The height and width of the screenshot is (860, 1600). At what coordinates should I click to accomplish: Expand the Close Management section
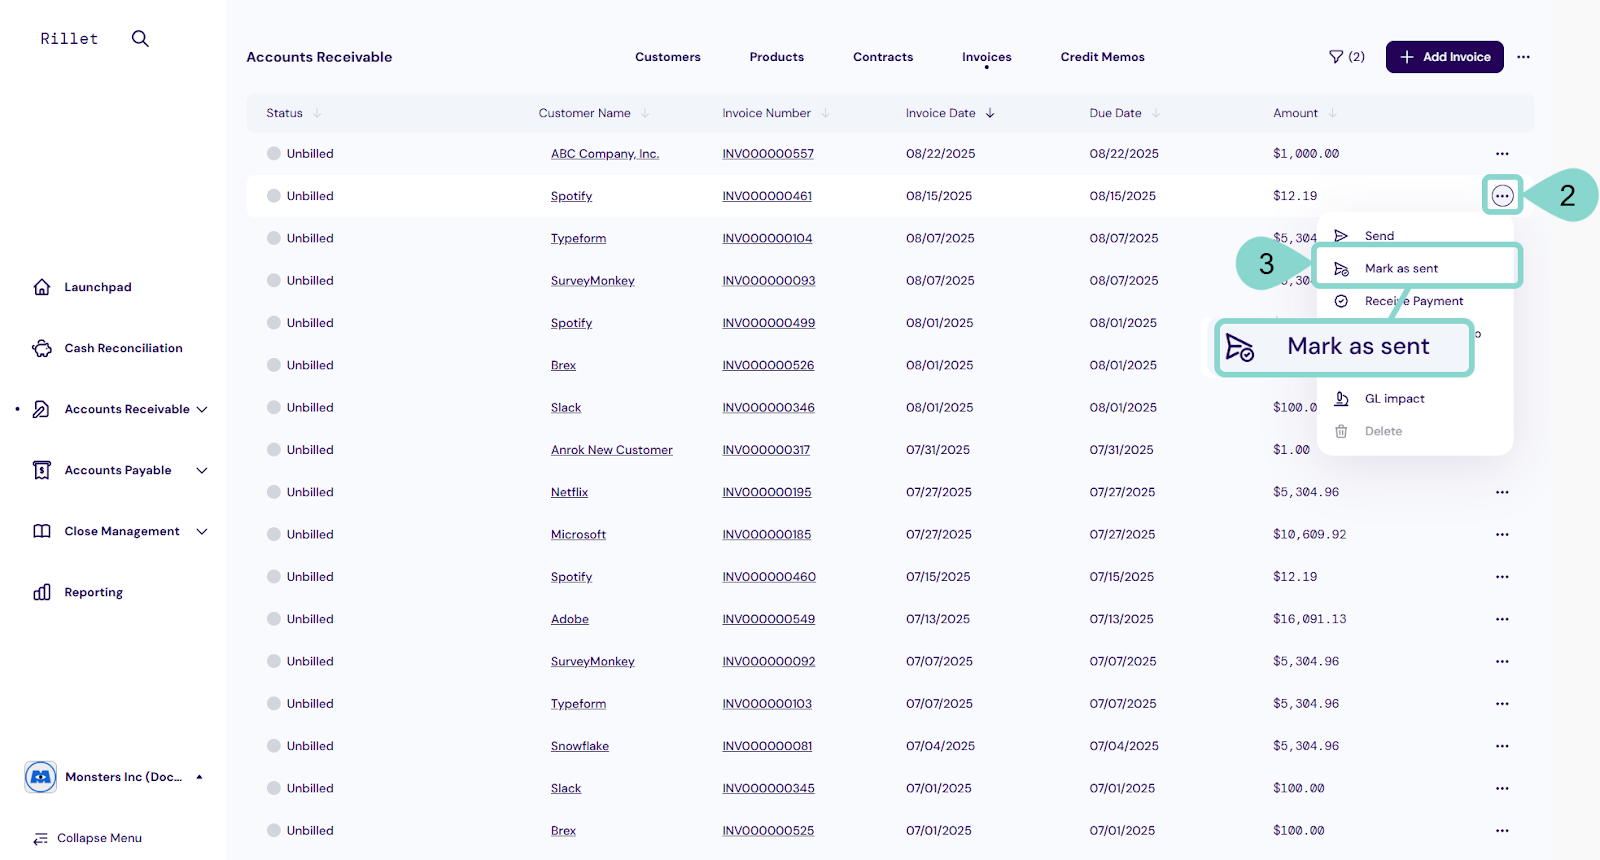pyautogui.click(x=202, y=531)
